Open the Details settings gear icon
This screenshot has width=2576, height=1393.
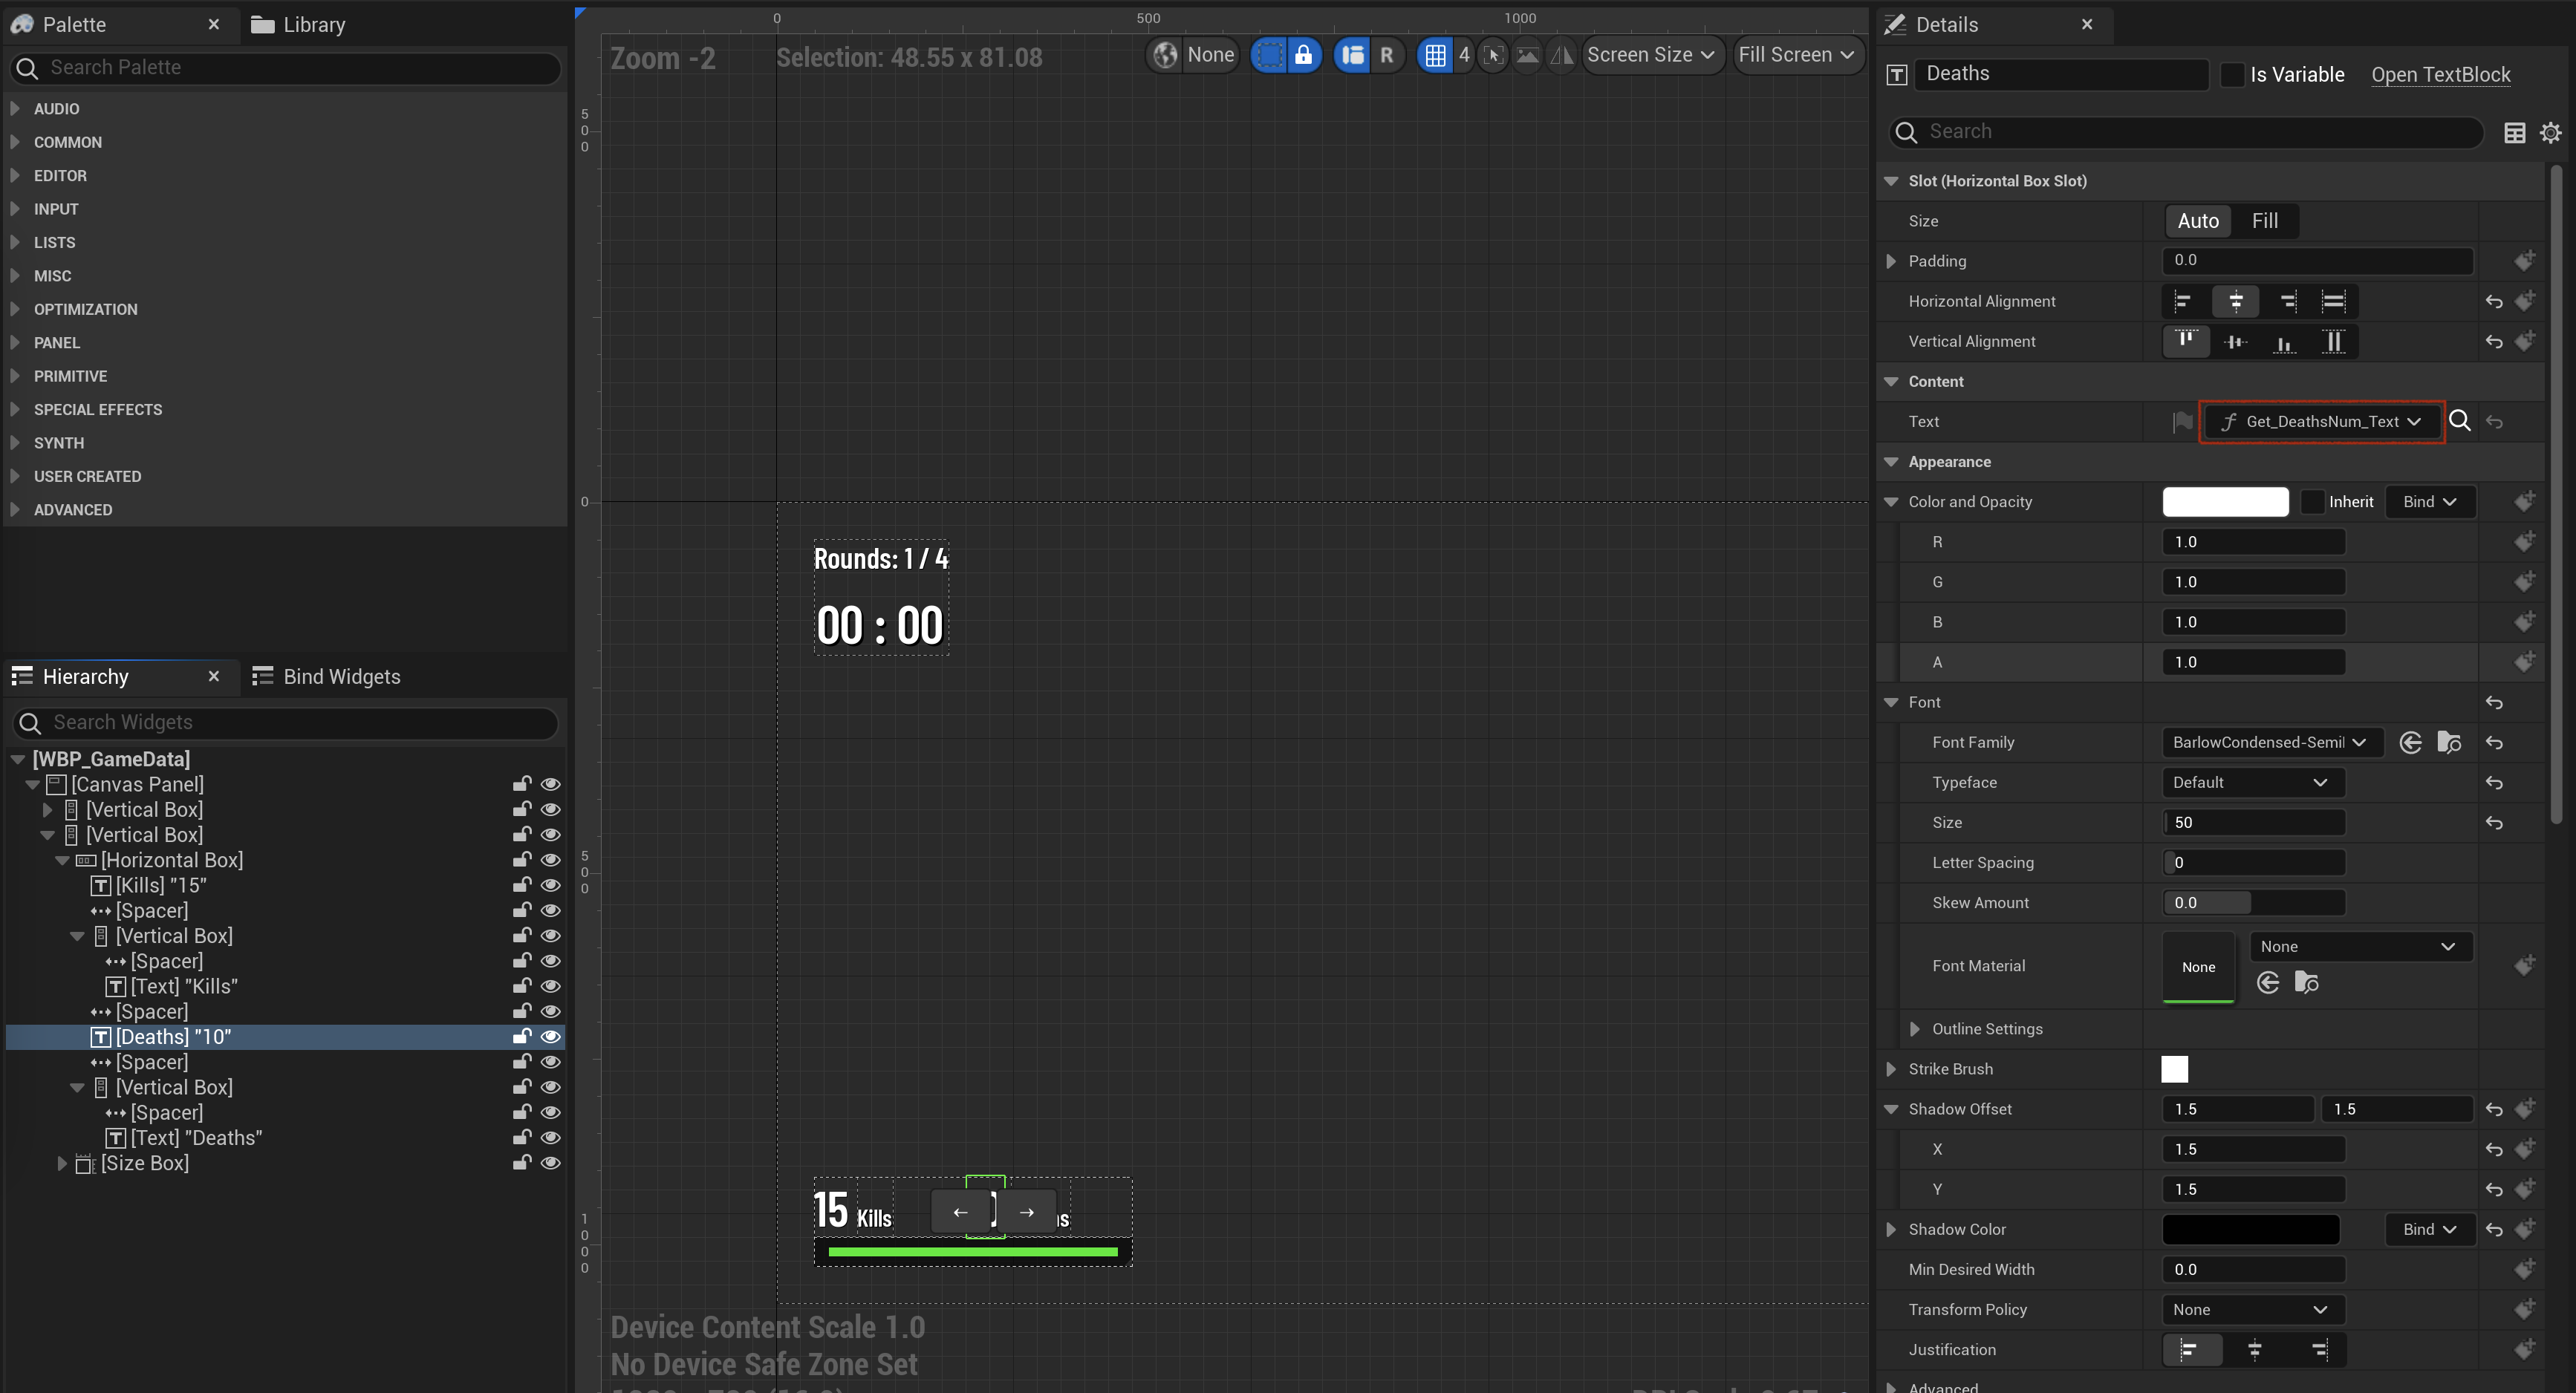[x=2550, y=132]
